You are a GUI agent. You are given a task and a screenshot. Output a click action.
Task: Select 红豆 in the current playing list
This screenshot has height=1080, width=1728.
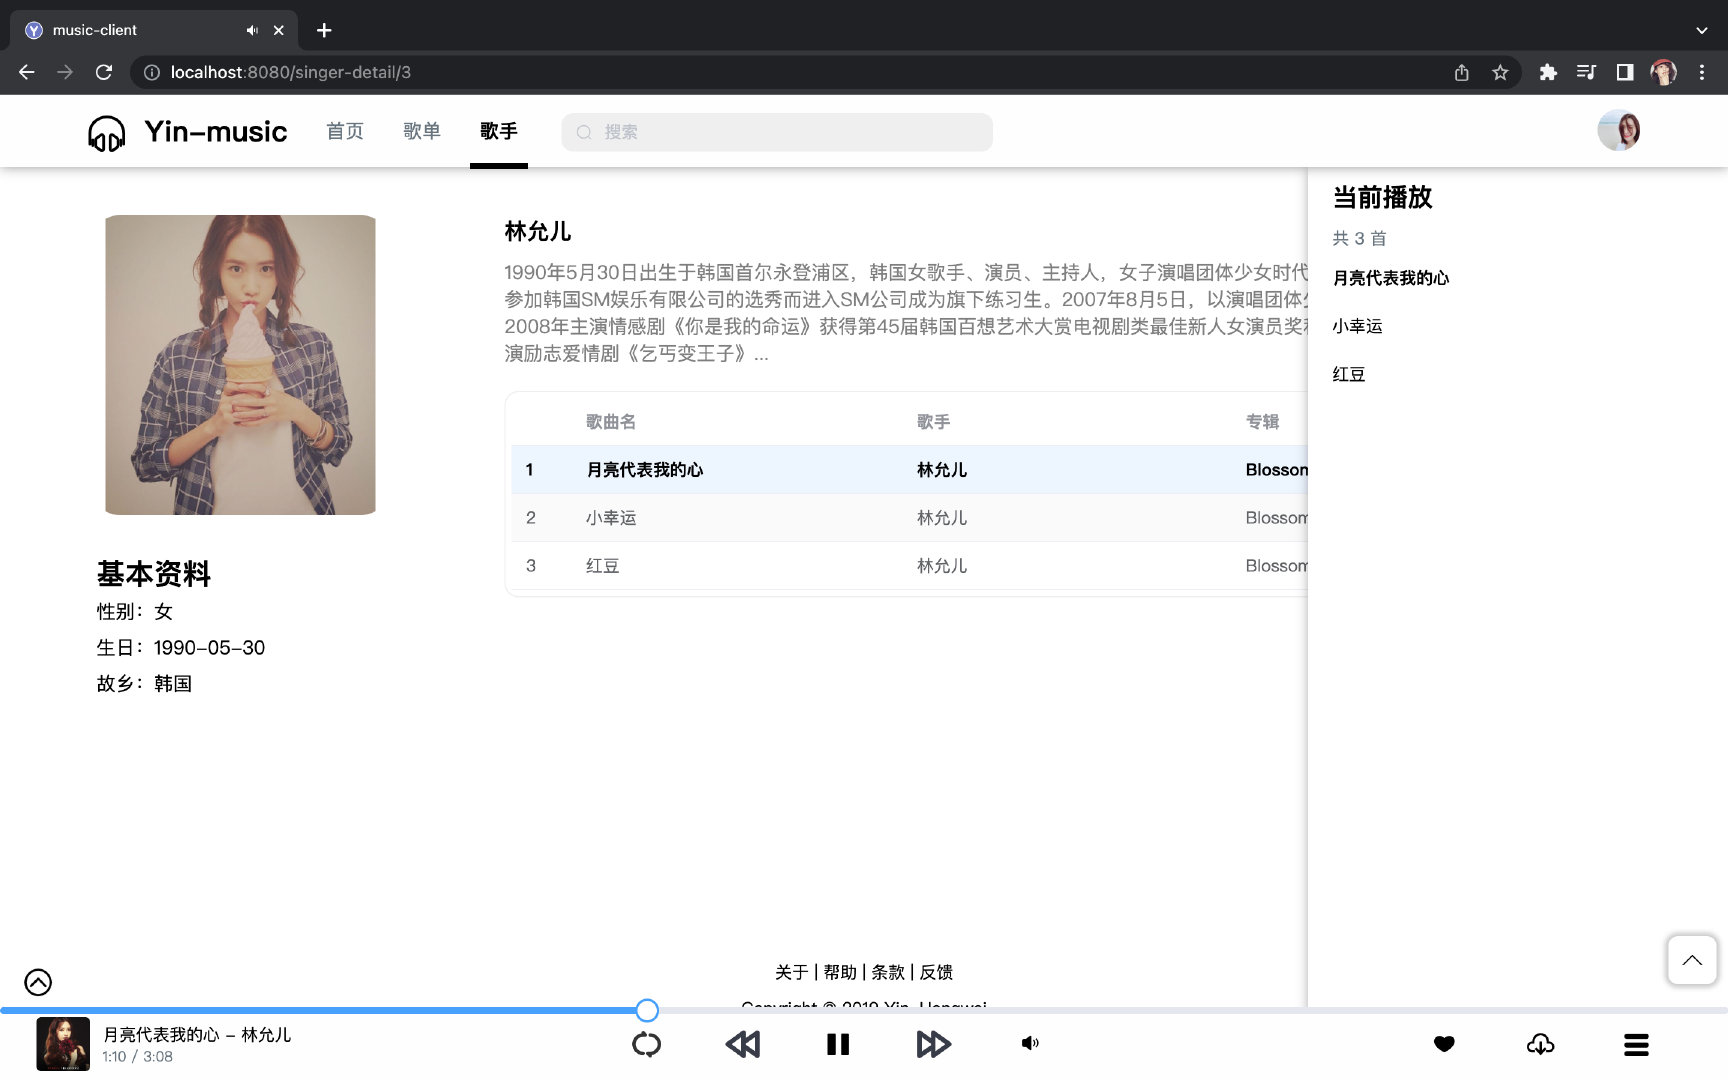tap(1348, 374)
